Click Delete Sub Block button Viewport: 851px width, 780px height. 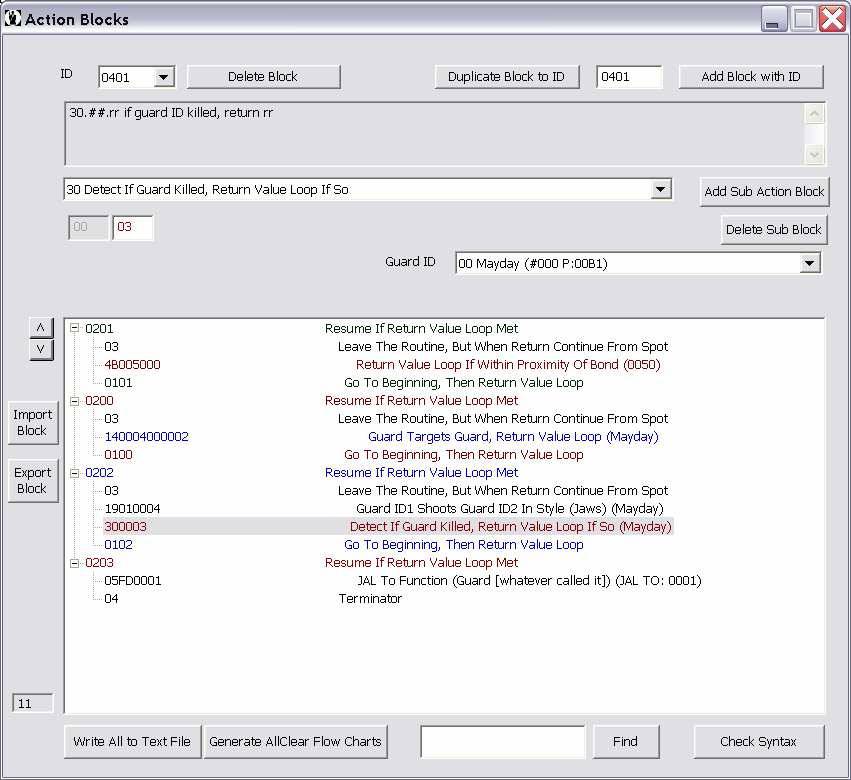pyautogui.click(x=773, y=230)
